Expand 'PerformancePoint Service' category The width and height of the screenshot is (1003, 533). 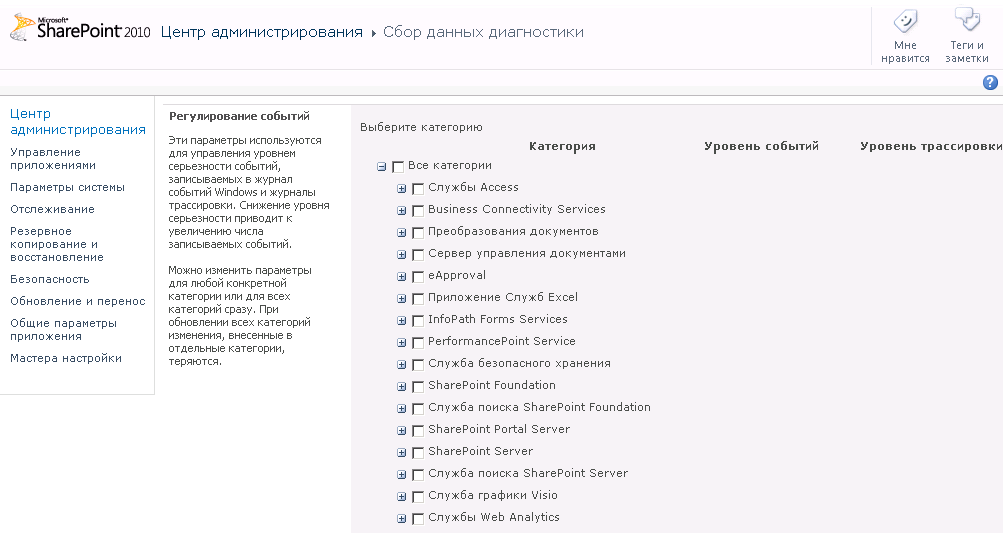pos(402,343)
